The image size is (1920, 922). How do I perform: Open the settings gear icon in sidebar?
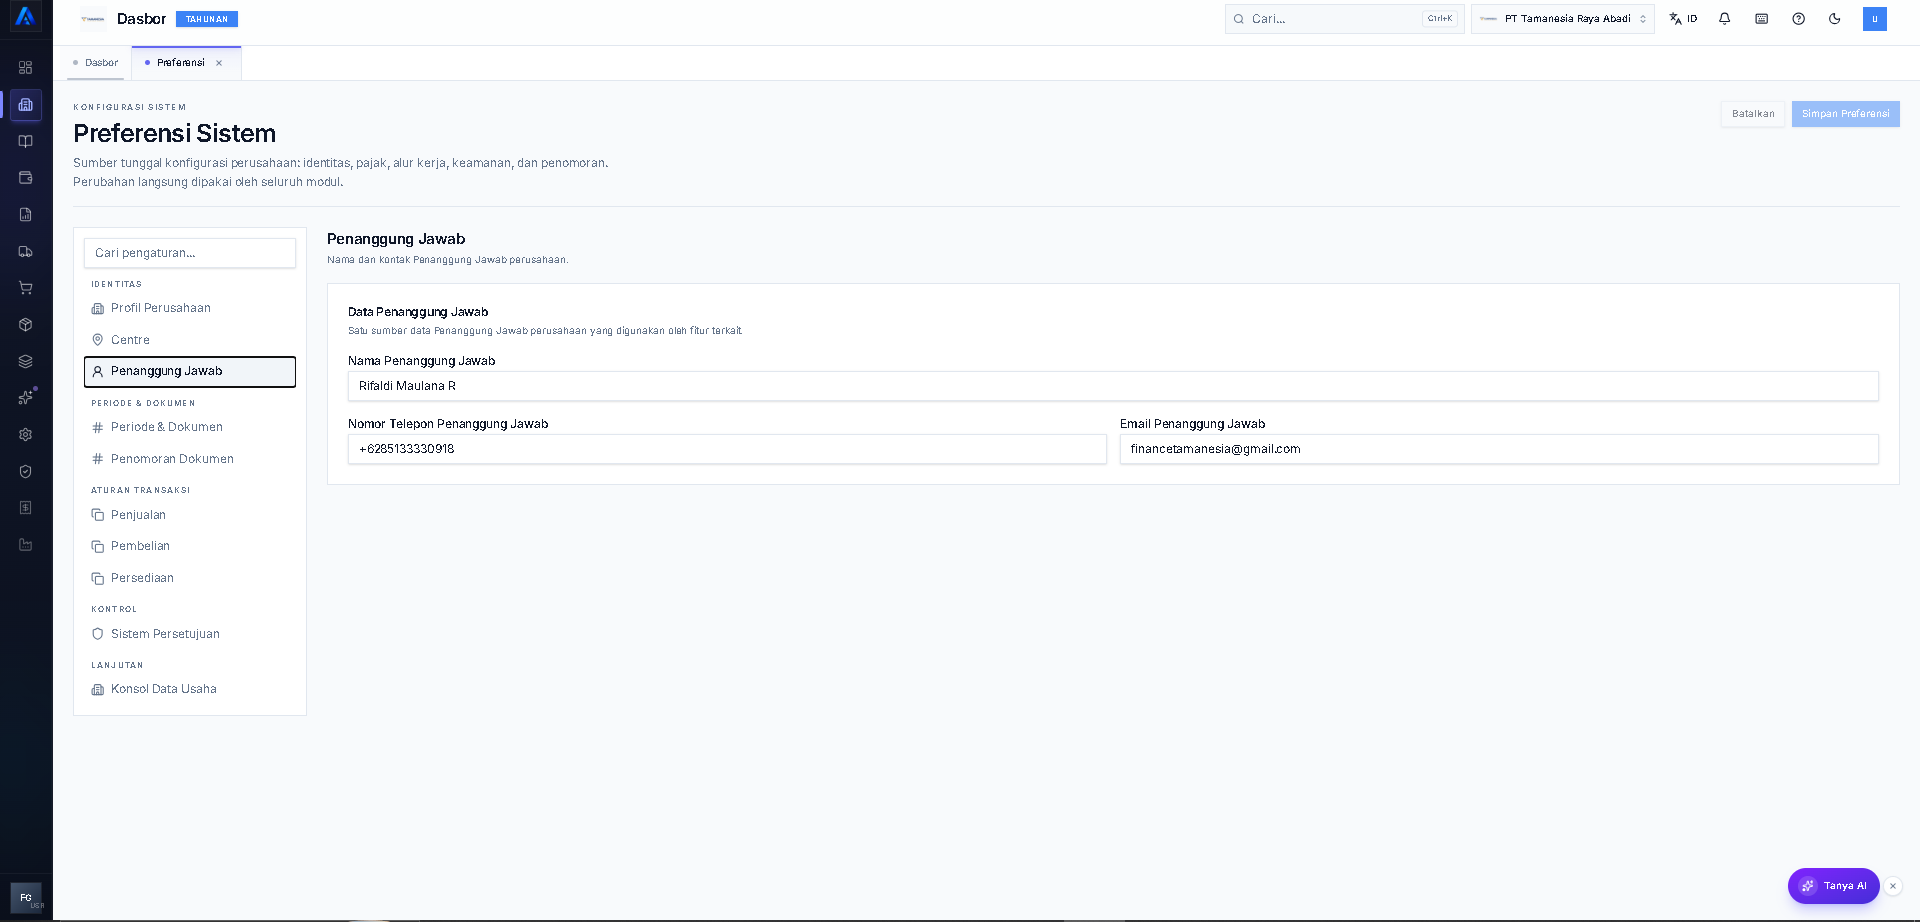(x=26, y=435)
